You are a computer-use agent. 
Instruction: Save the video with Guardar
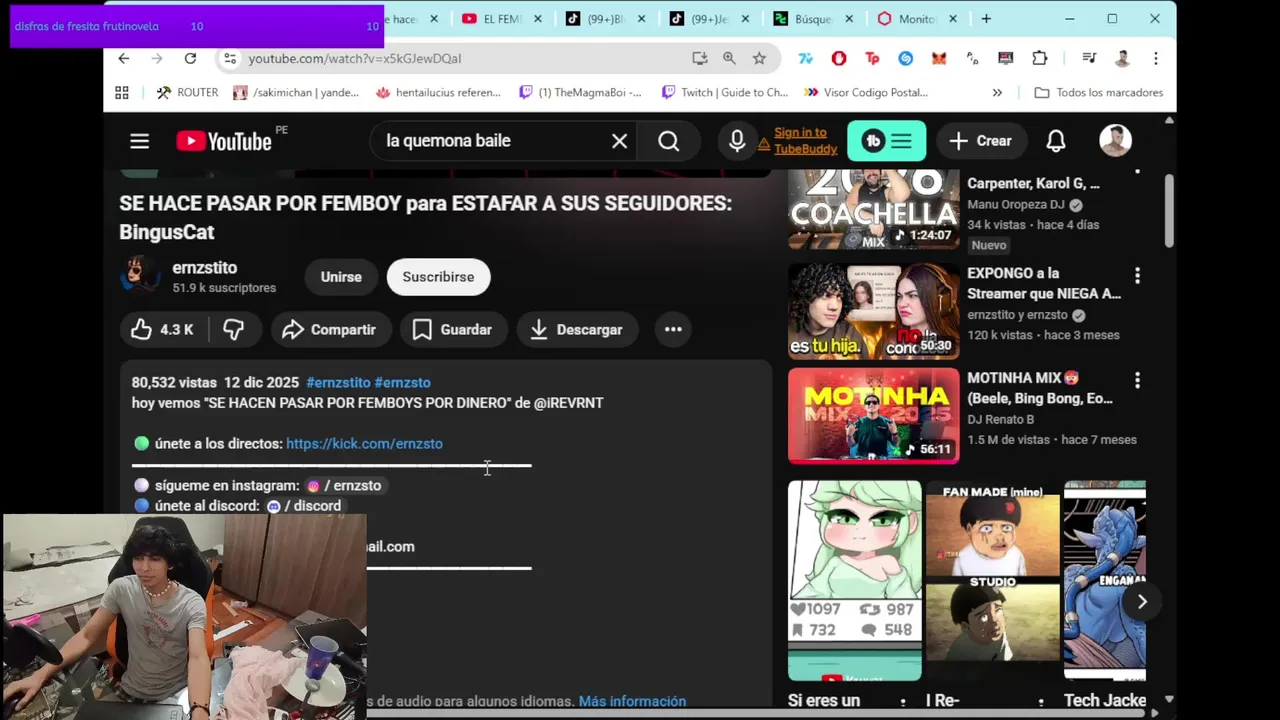point(453,330)
